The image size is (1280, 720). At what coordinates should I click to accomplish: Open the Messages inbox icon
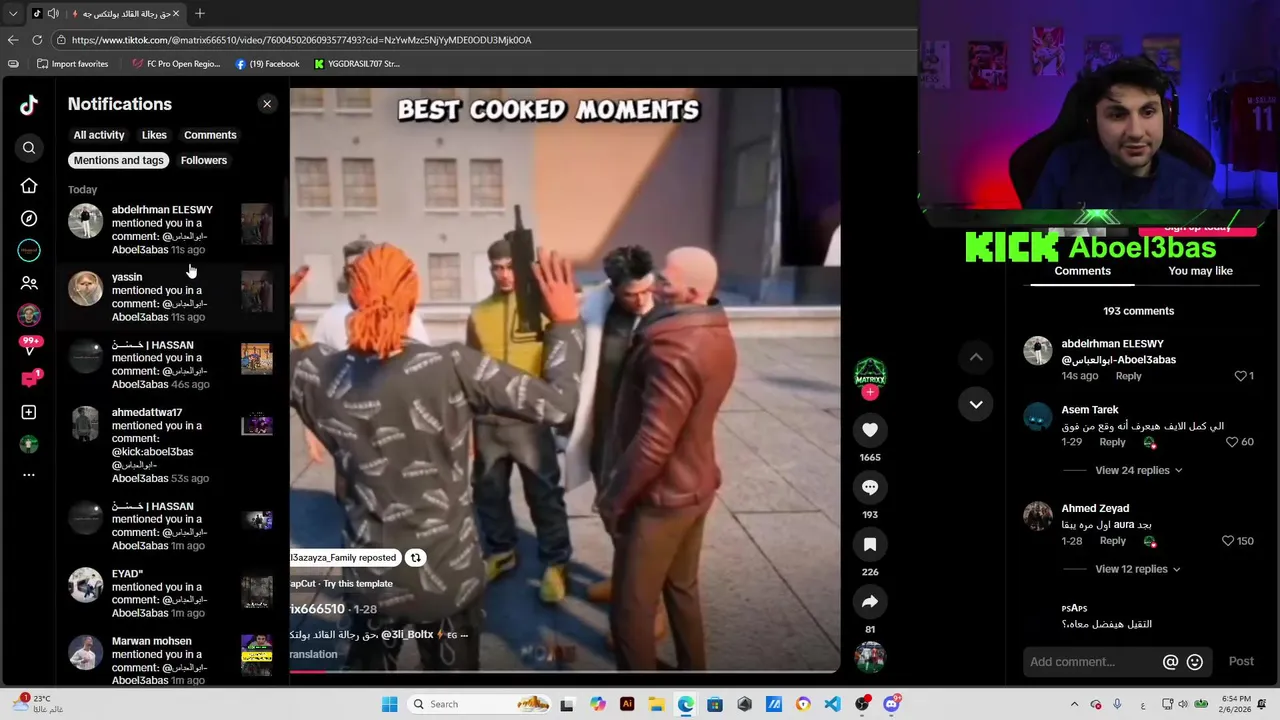[x=29, y=379]
